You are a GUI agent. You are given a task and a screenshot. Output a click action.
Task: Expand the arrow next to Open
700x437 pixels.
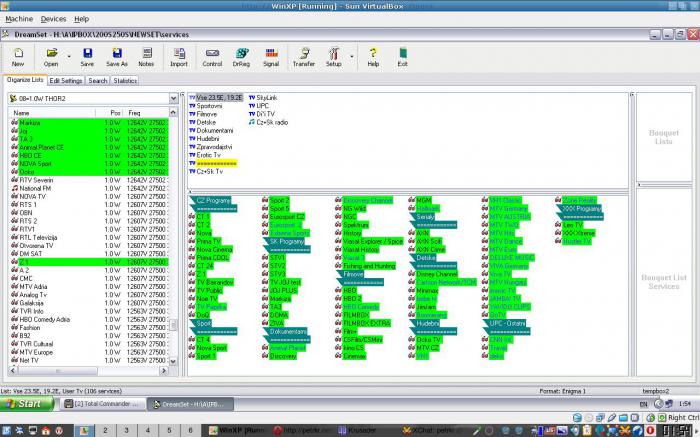[x=69, y=57]
